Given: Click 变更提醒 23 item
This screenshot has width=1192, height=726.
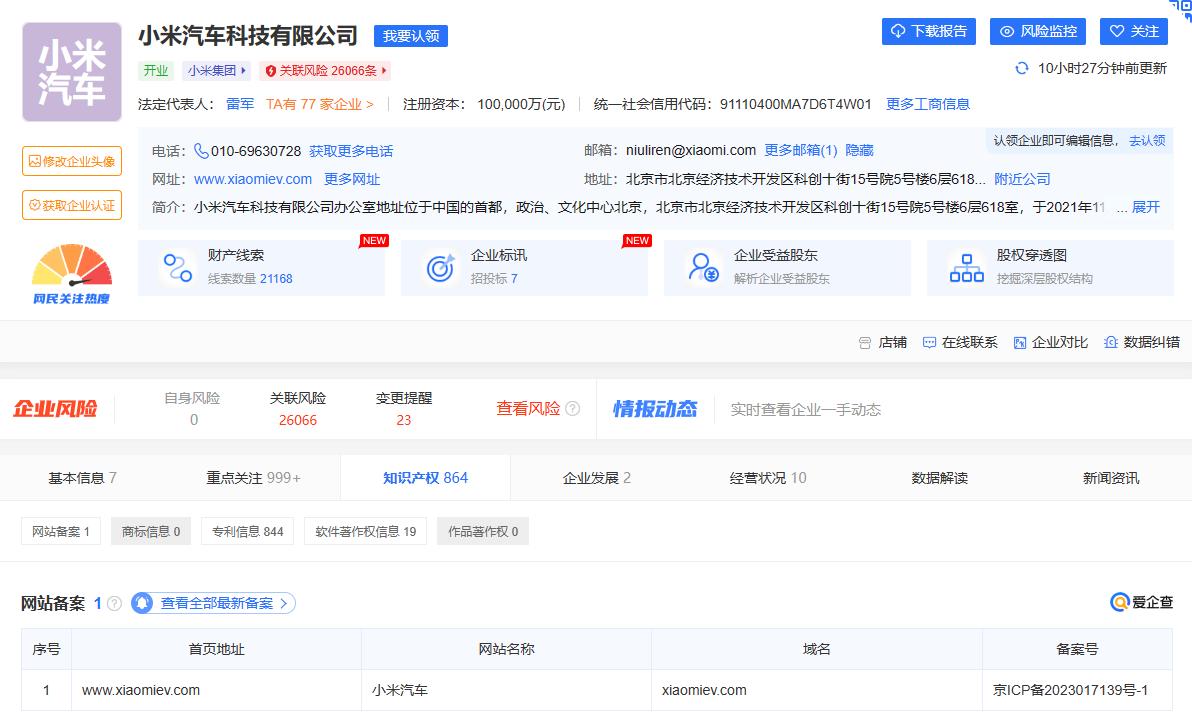Looking at the screenshot, I should pyautogui.click(x=404, y=409).
